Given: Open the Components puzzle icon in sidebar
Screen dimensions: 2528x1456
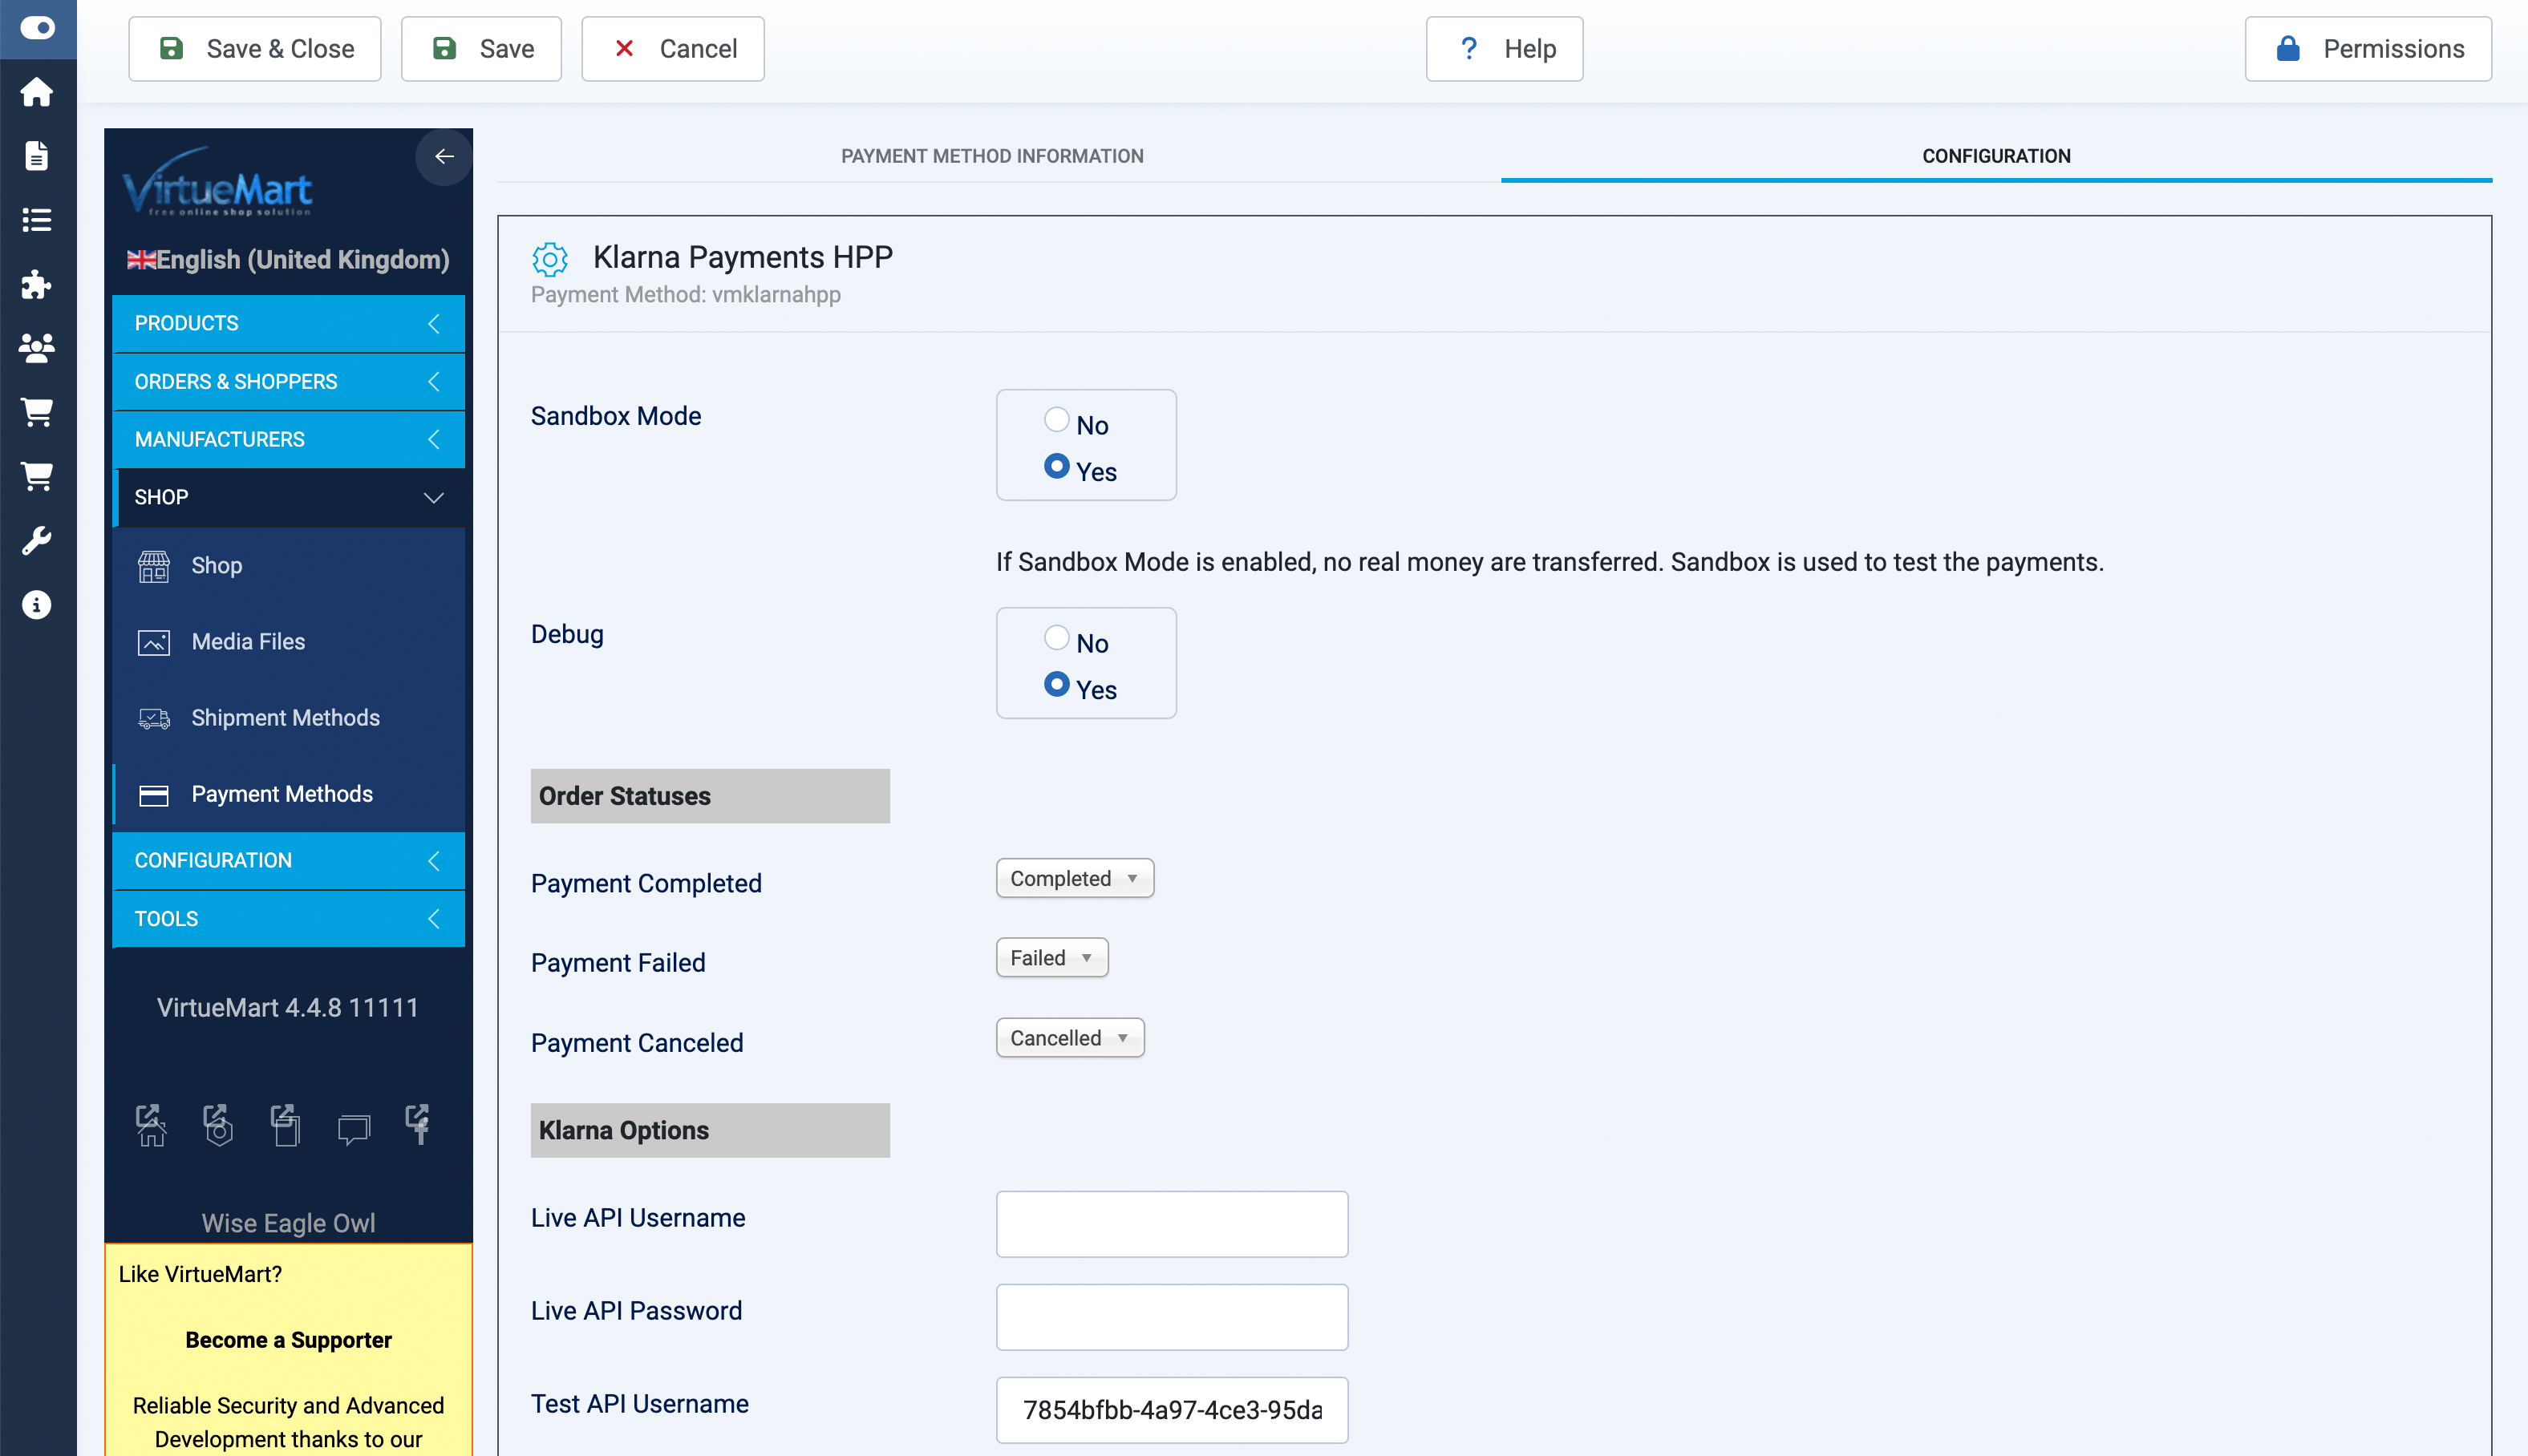Looking at the screenshot, I should point(37,284).
